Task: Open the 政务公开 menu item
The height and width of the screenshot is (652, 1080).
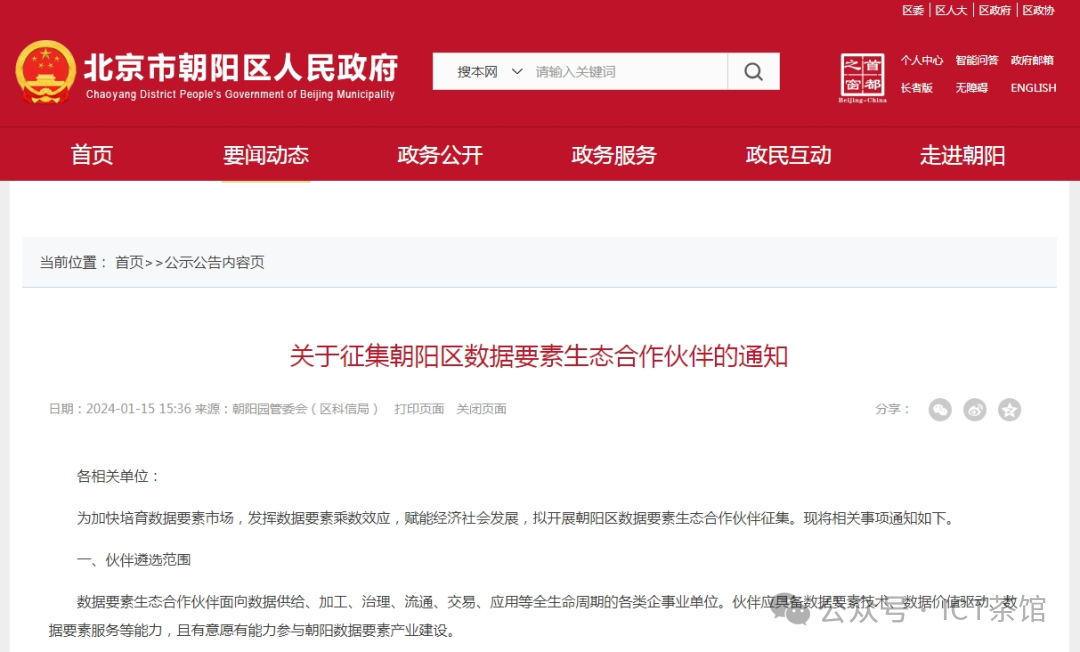Action: pyautogui.click(x=440, y=155)
